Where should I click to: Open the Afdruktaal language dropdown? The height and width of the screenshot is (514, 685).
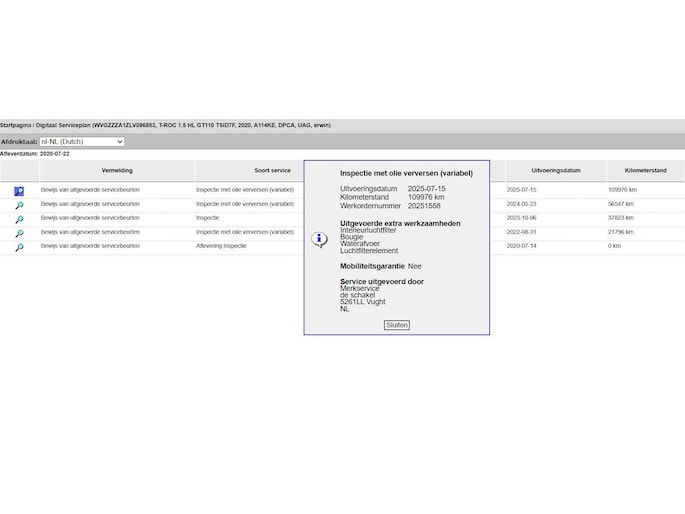pyautogui.click(x=82, y=142)
